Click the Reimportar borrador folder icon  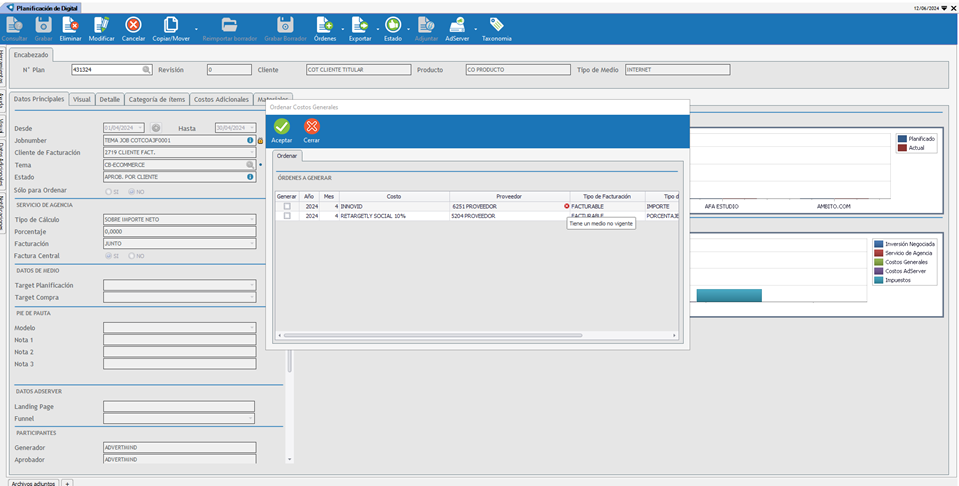coord(229,25)
